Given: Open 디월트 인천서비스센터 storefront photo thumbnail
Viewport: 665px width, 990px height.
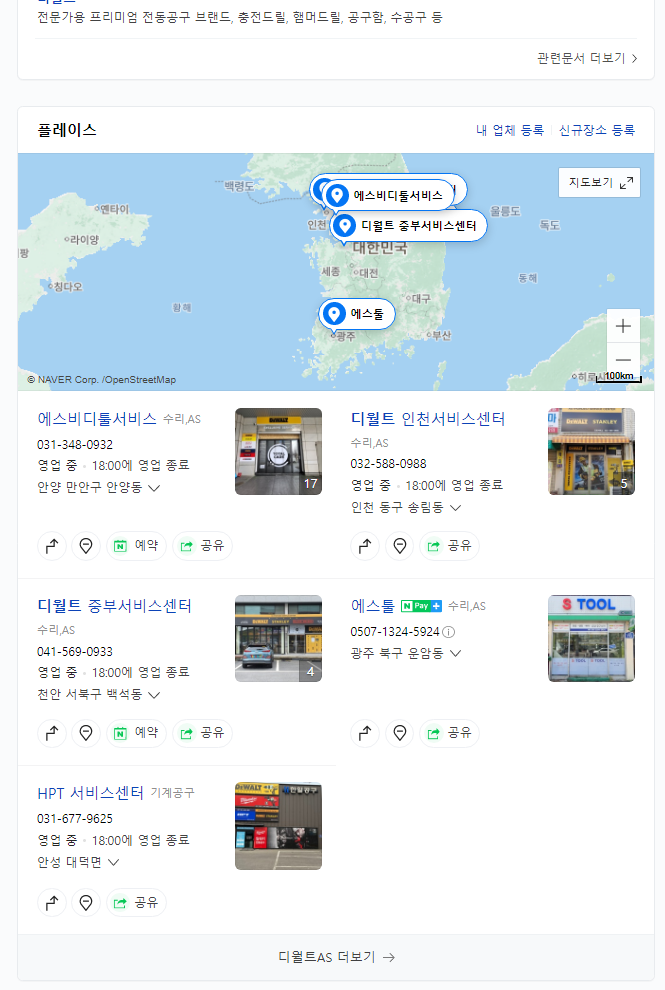Looking at the screenshot, I should (591, 451).
